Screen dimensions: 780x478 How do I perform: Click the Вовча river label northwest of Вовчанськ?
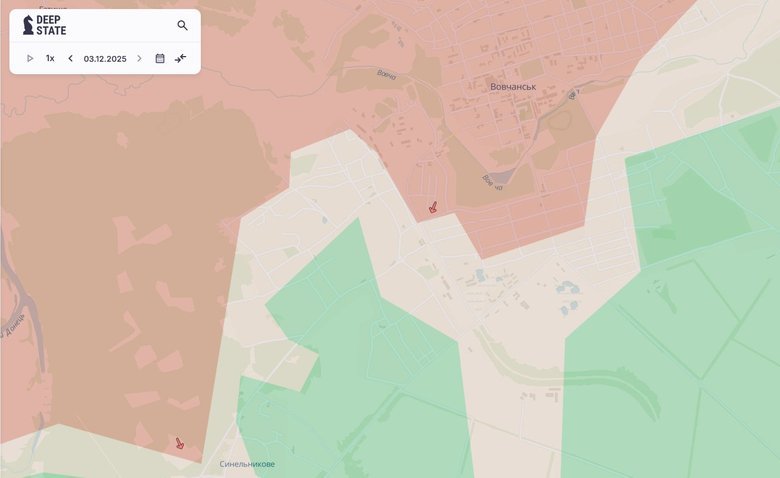pyautogui.click(x=388, y=75)
